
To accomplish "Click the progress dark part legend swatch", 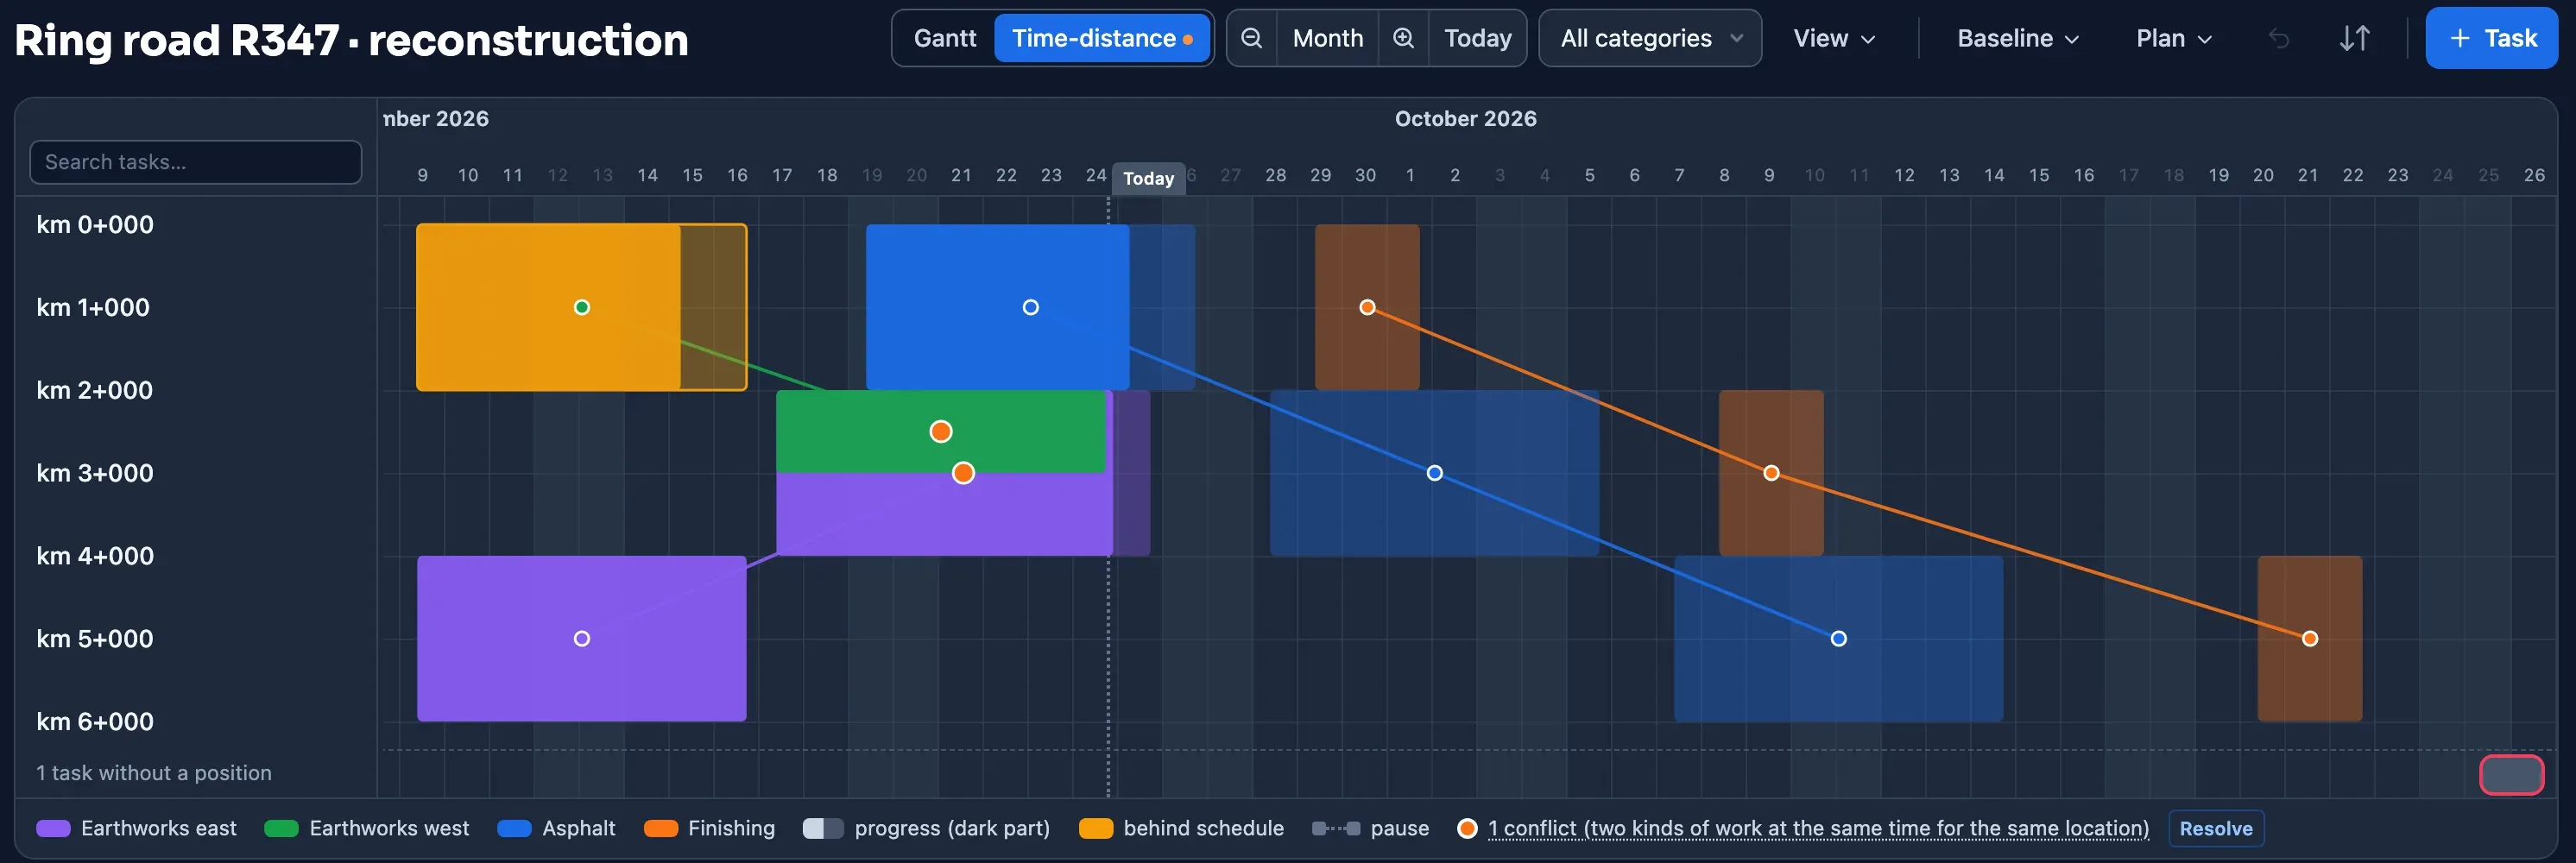I will point(823,828).
